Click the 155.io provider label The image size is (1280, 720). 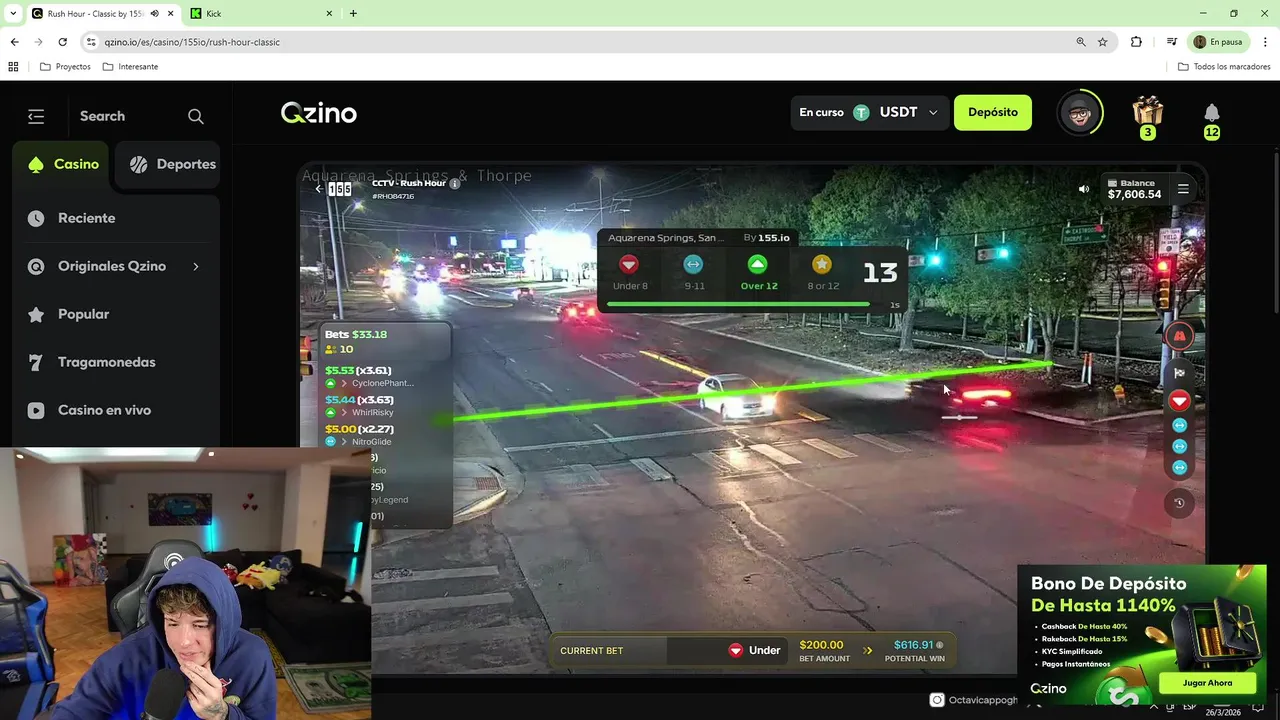[774, 238]
